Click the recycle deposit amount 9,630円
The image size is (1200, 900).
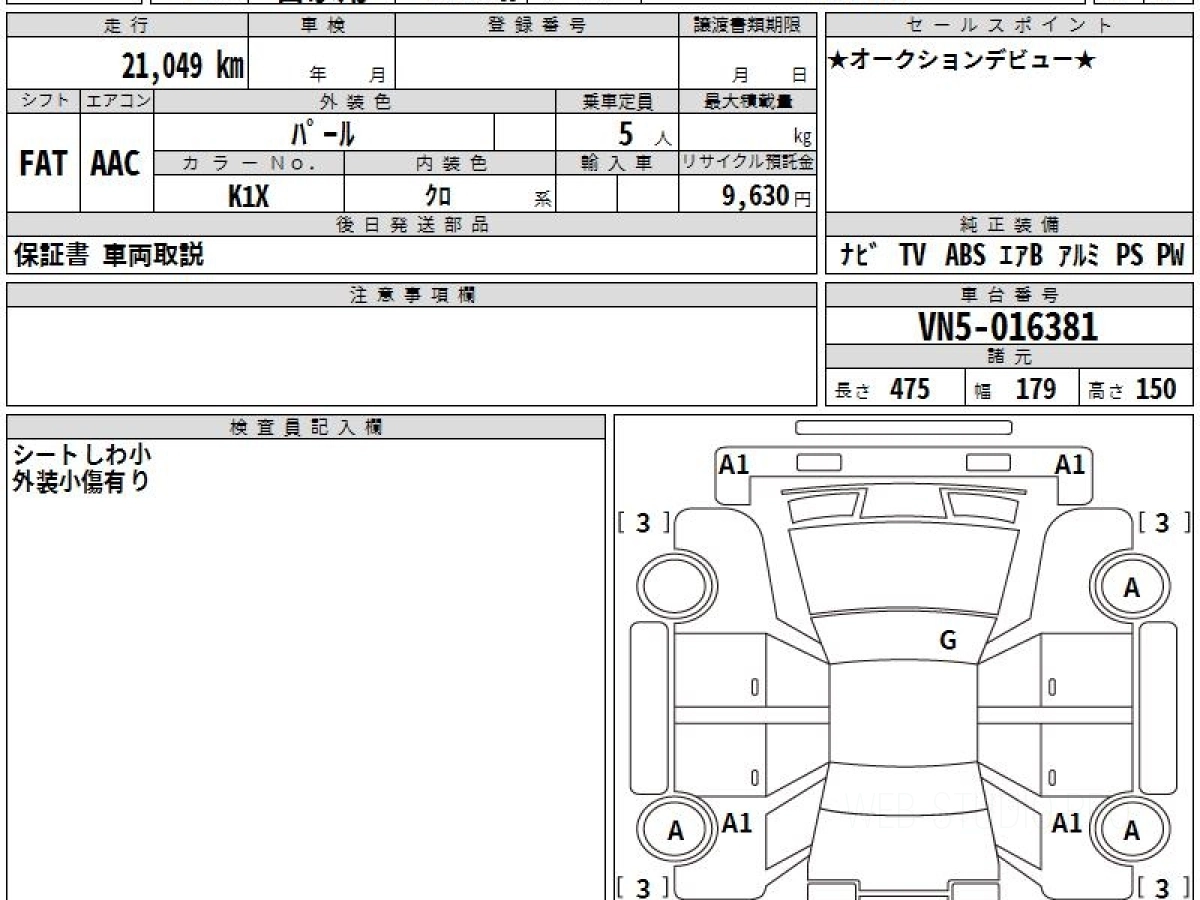(x=767, y=196)
